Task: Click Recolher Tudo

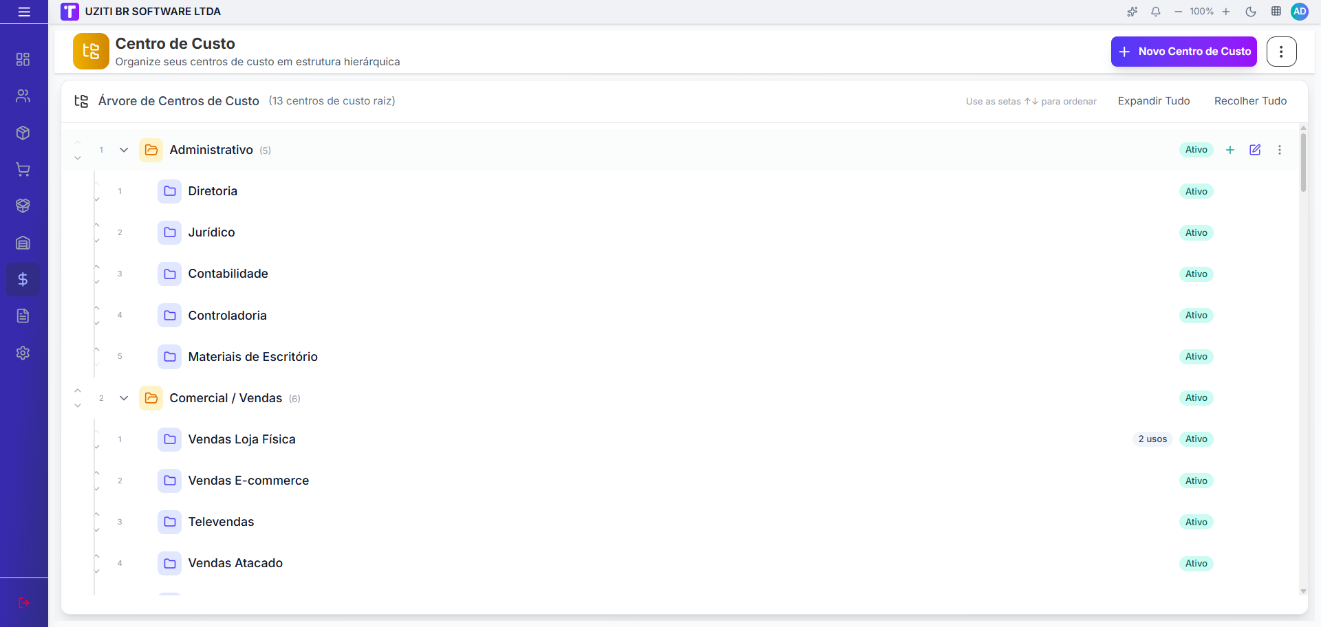Action: (1250, 101)
